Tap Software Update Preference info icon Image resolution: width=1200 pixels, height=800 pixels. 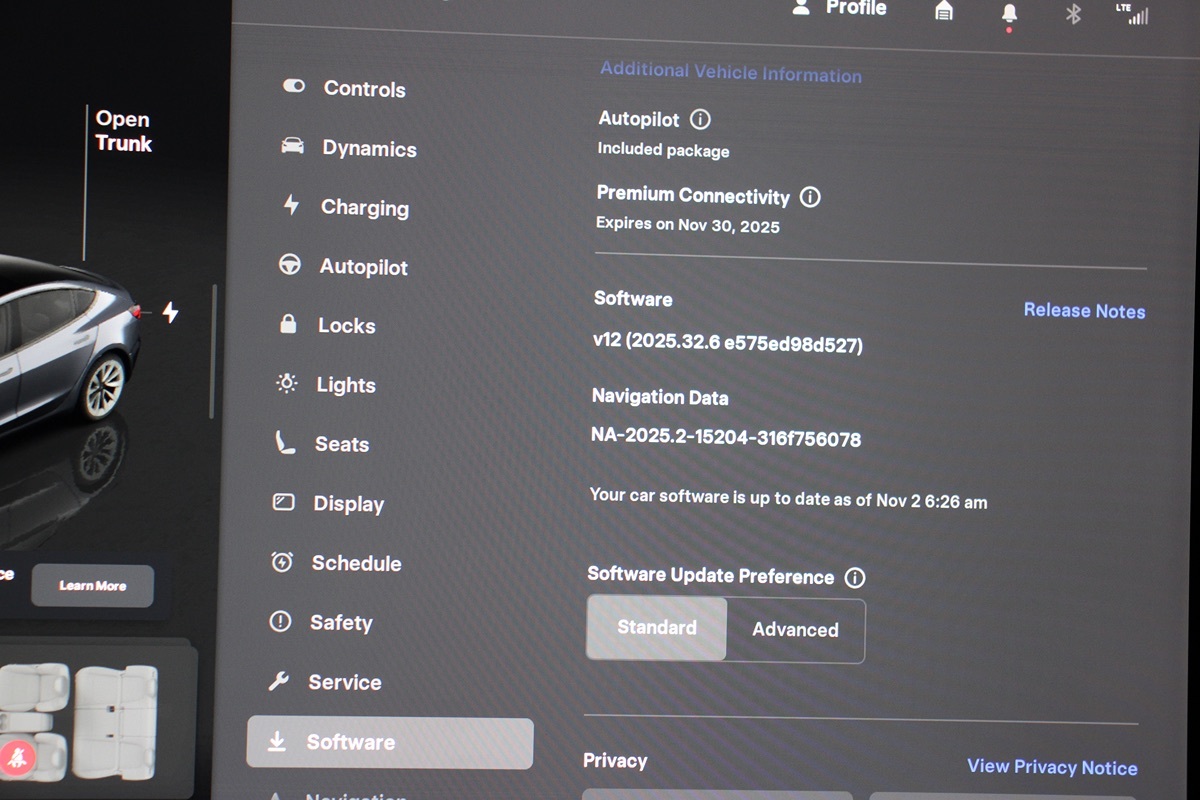point(854,578)
